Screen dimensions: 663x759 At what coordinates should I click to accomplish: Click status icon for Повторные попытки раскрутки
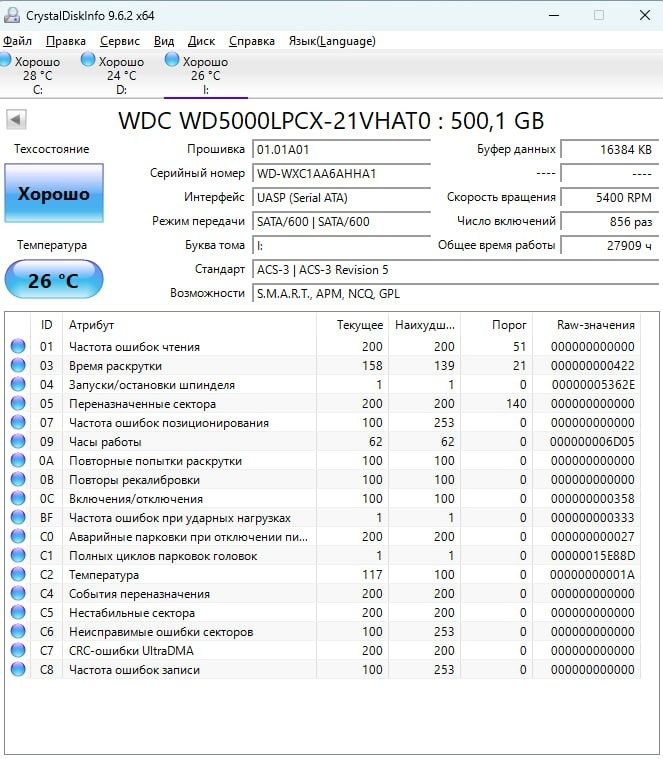(18, 461)
